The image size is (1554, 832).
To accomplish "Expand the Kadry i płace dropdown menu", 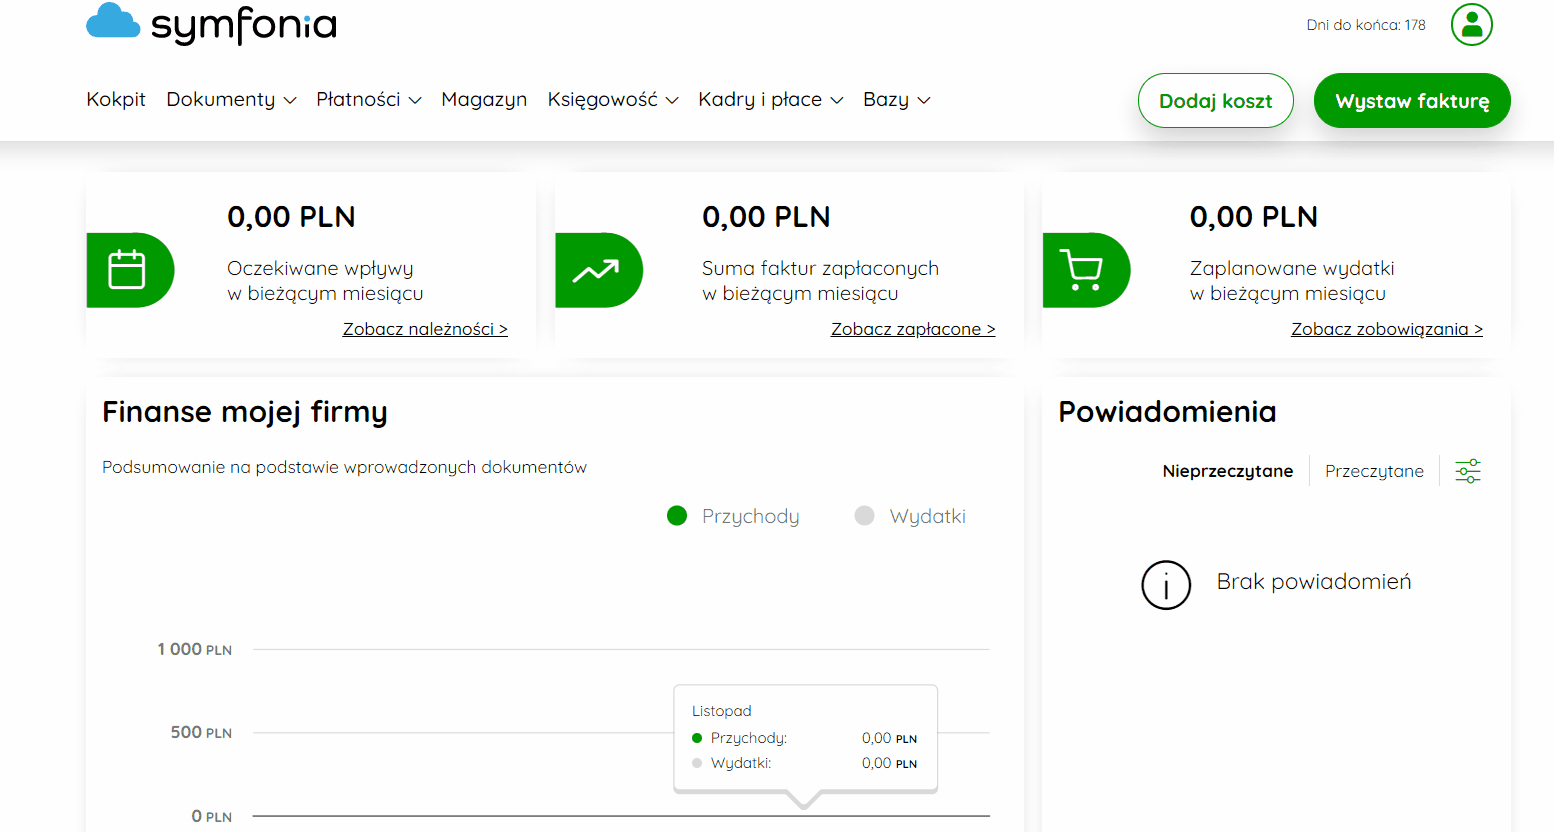I will 770,99.
